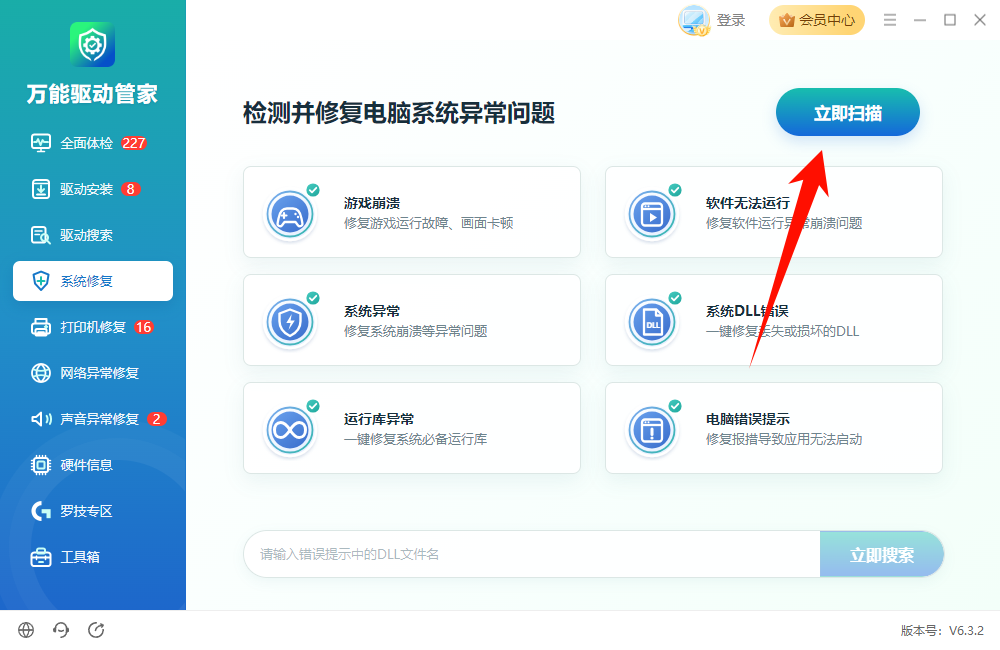This screenshot has height=650, width=1000.
Task: Click the 工具箱 toolbox icon
Action: pos(41,557)
